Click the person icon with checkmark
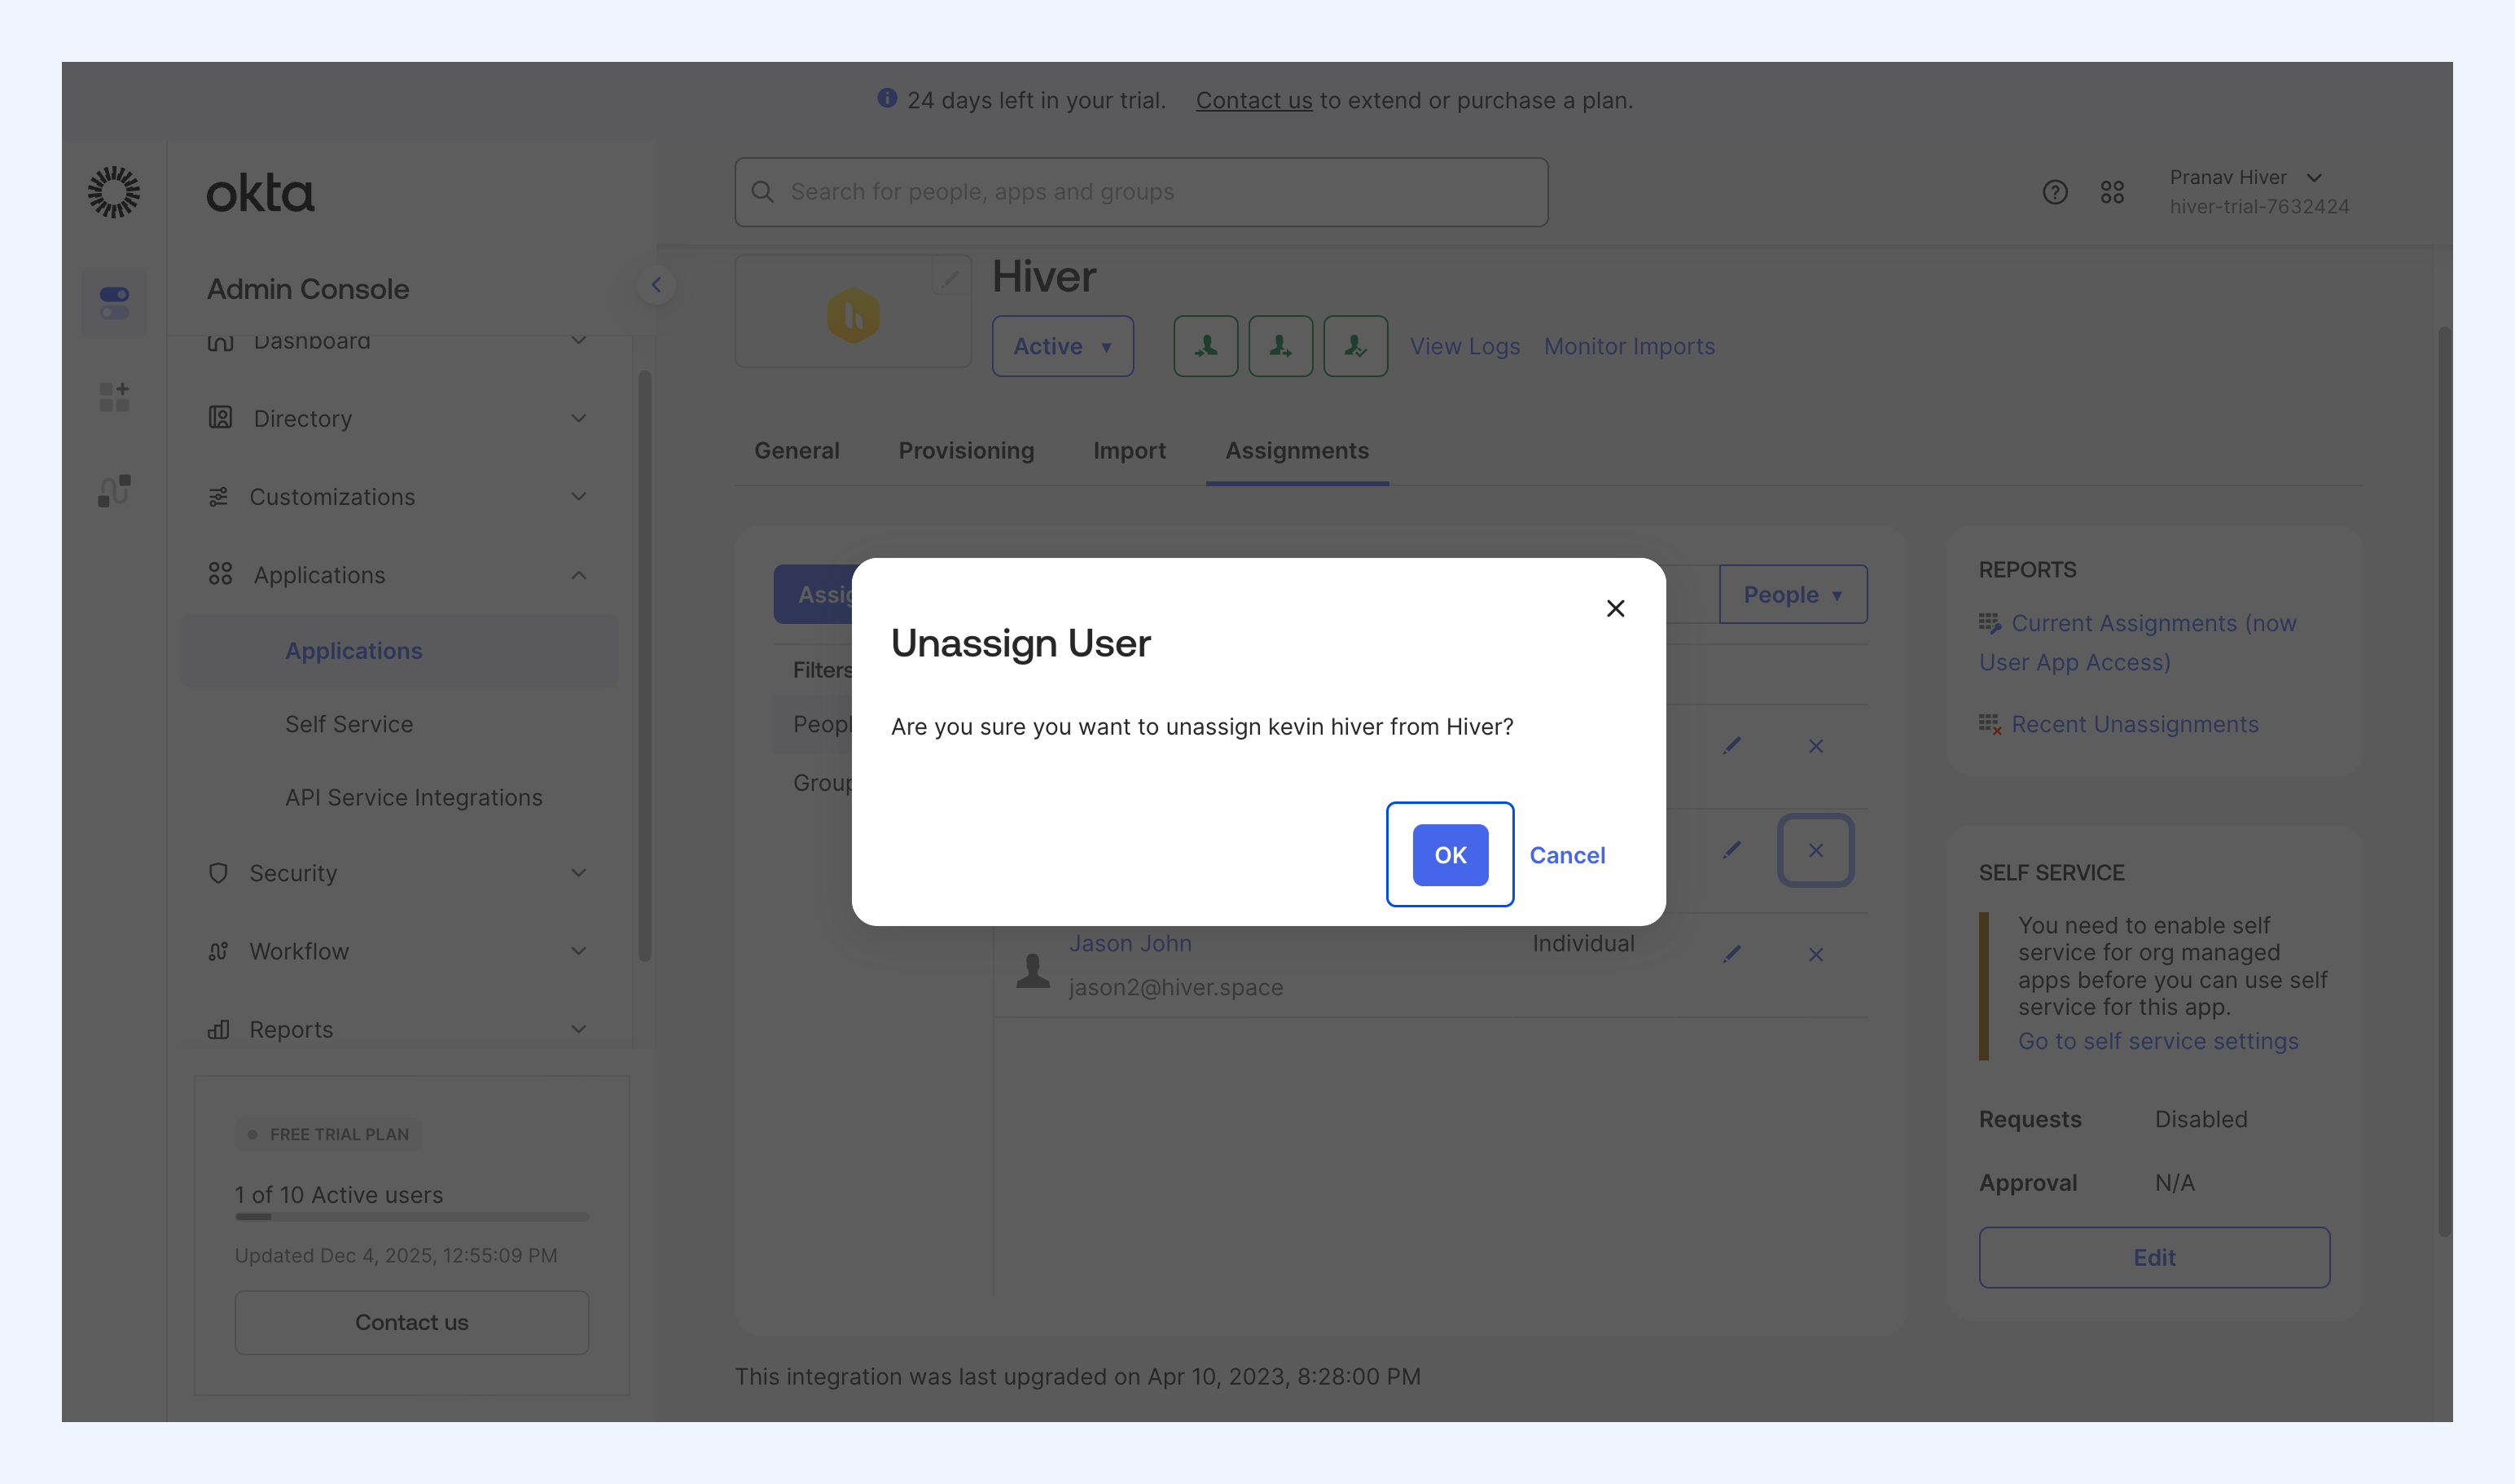 pyautogui.click(x=1355, y=346)
